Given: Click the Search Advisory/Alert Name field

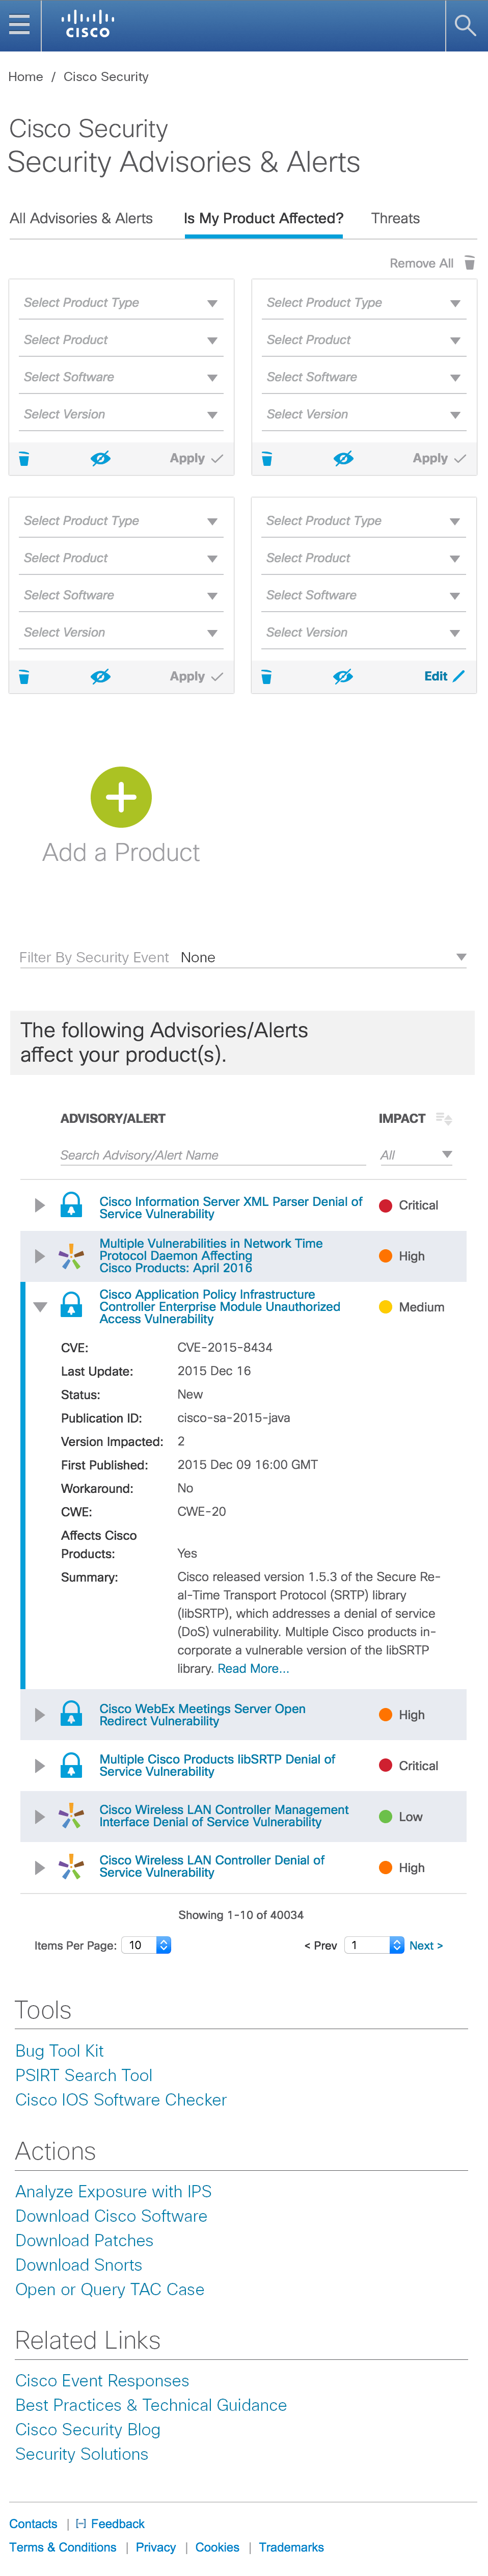Looking at the screenshot, I should [213, 1155].
